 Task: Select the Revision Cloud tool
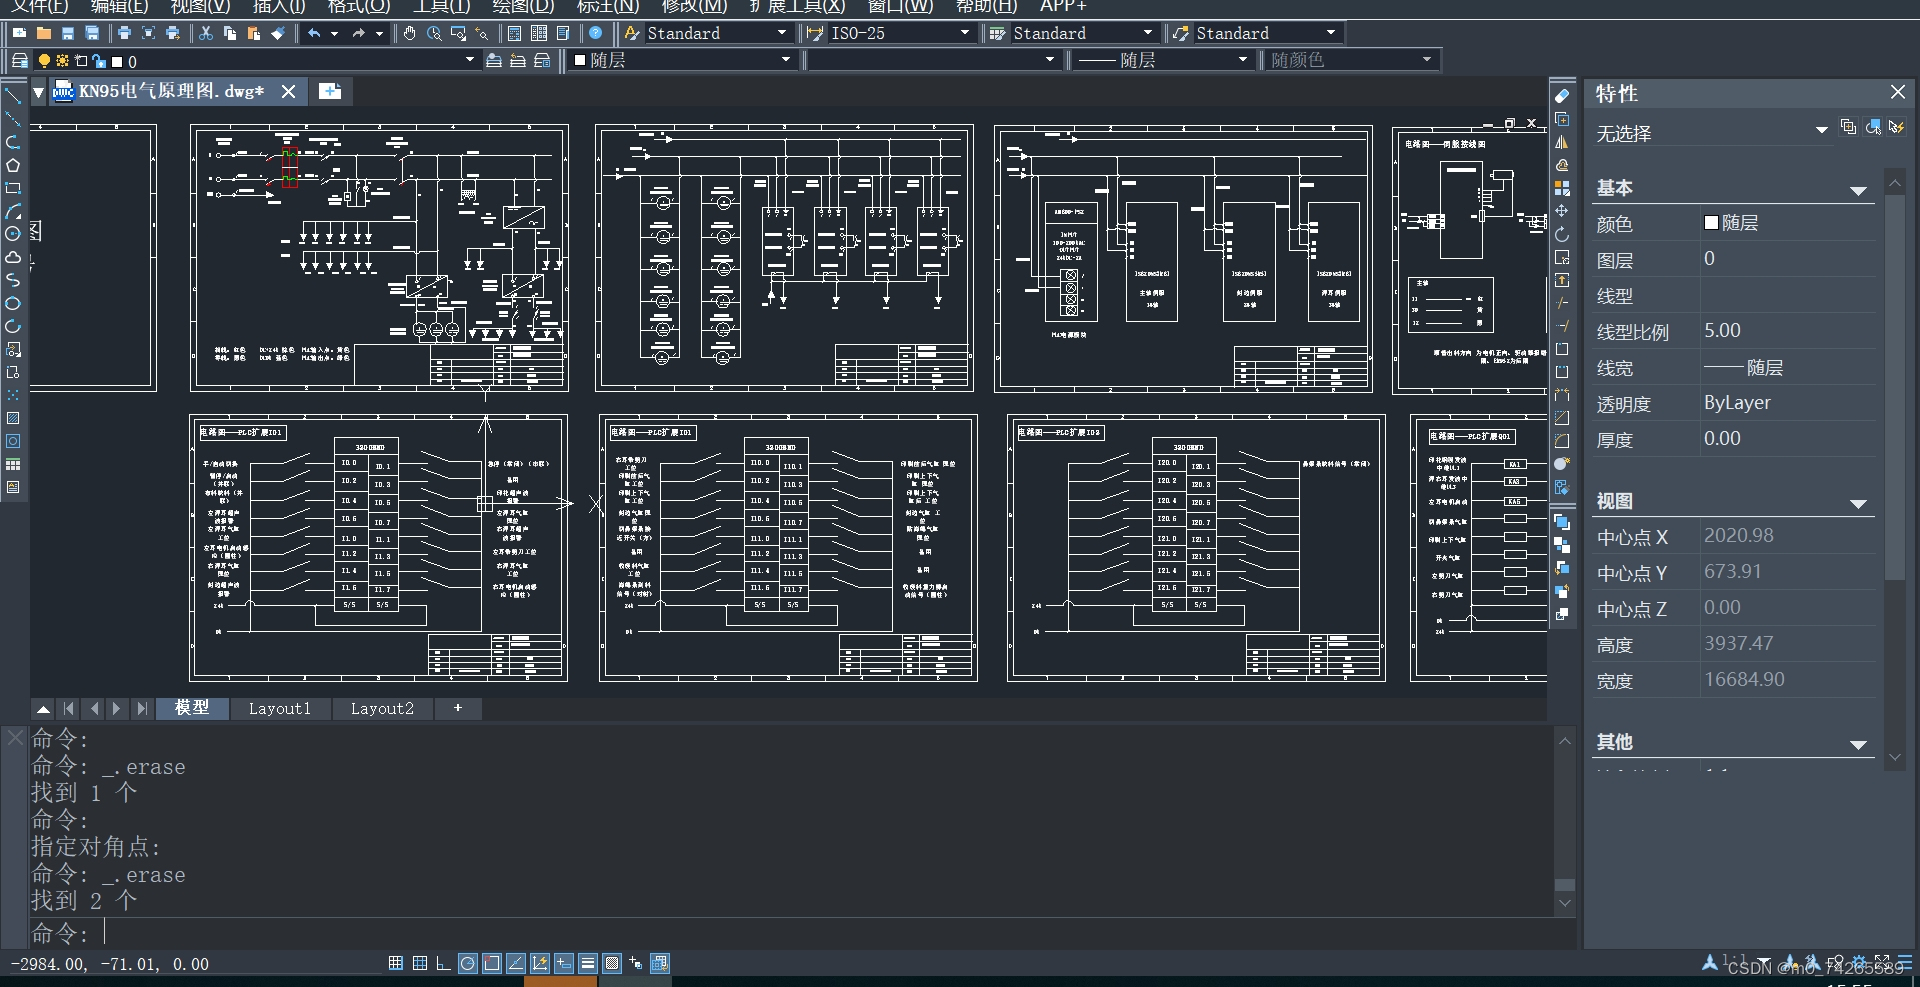click(13, 257)
